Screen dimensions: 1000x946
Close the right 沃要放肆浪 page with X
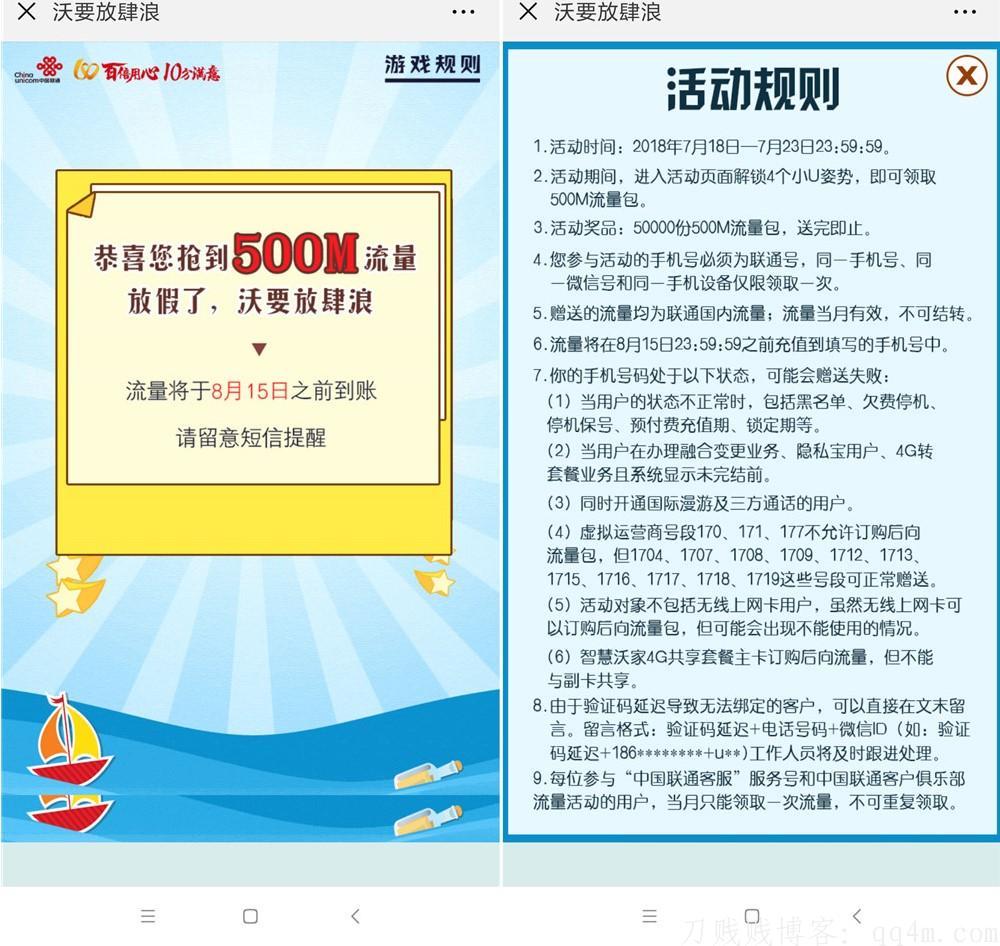click(x=528, y=11)
